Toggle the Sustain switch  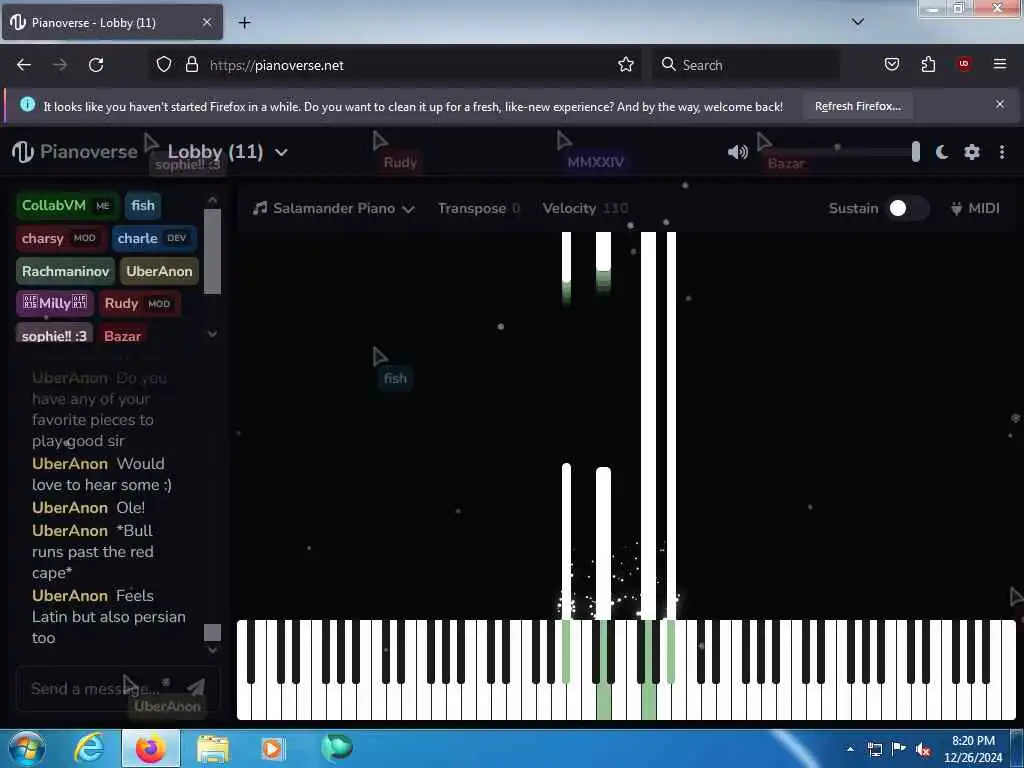click(906, 208)
